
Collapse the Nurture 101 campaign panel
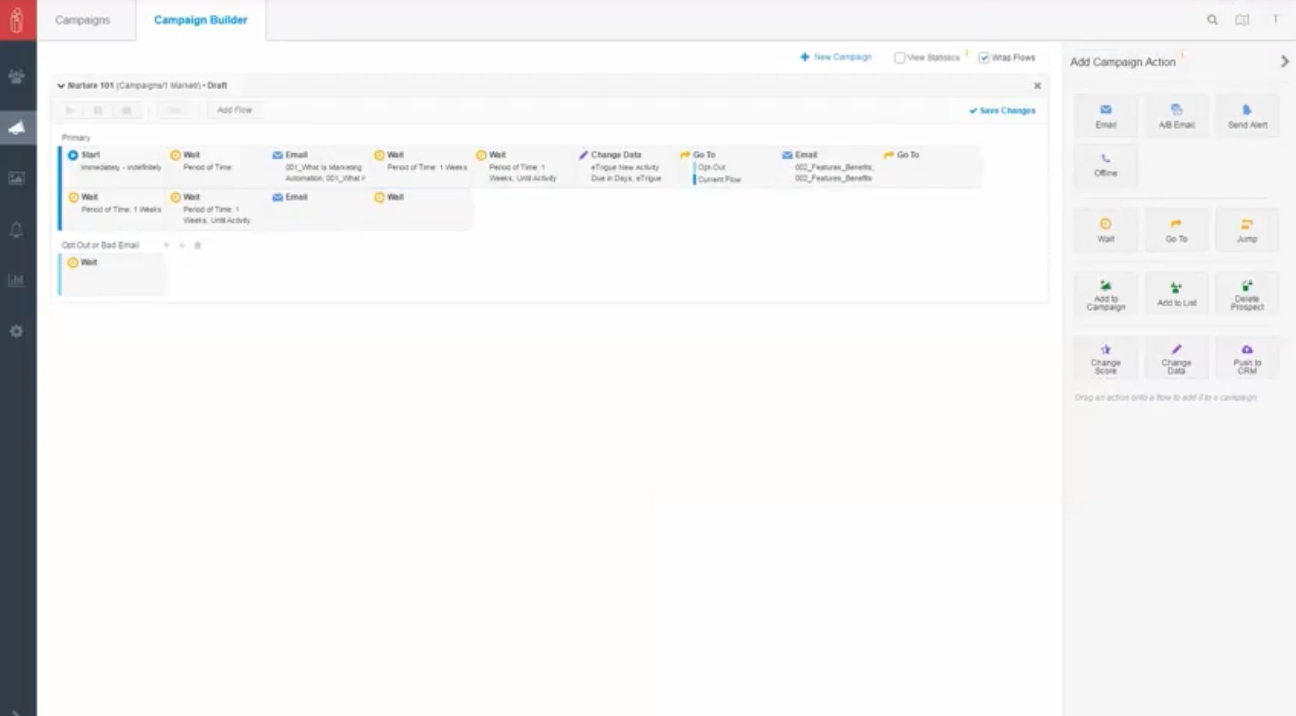(61, 86)
